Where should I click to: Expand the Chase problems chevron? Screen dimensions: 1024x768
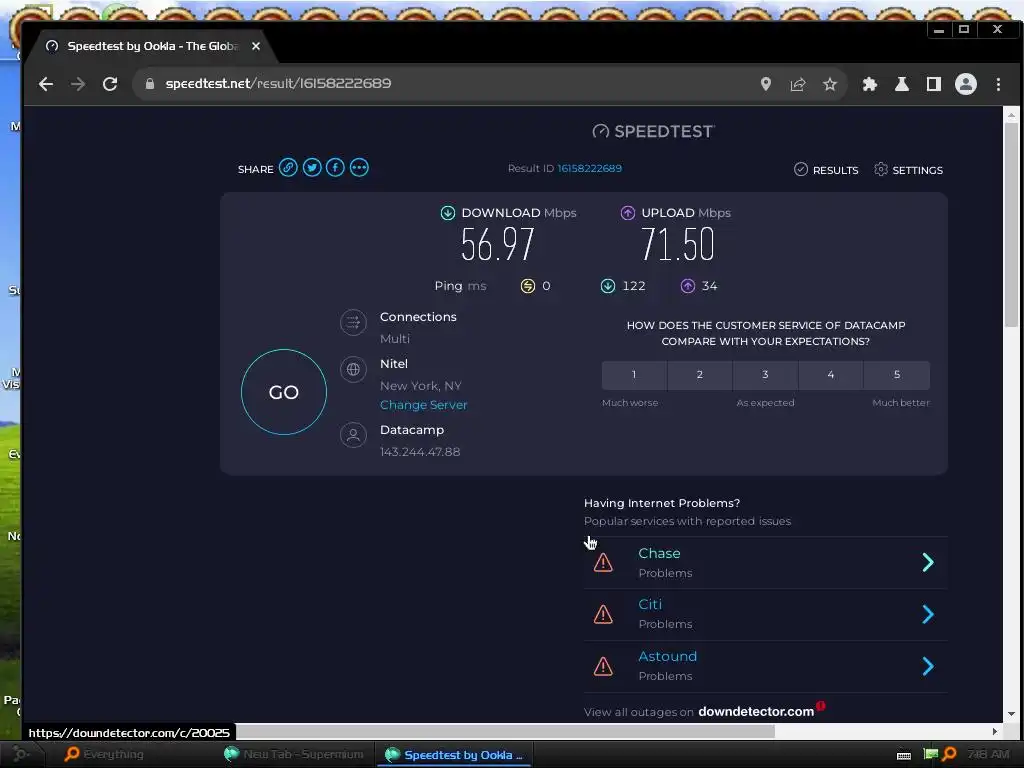tap(928, 562)
